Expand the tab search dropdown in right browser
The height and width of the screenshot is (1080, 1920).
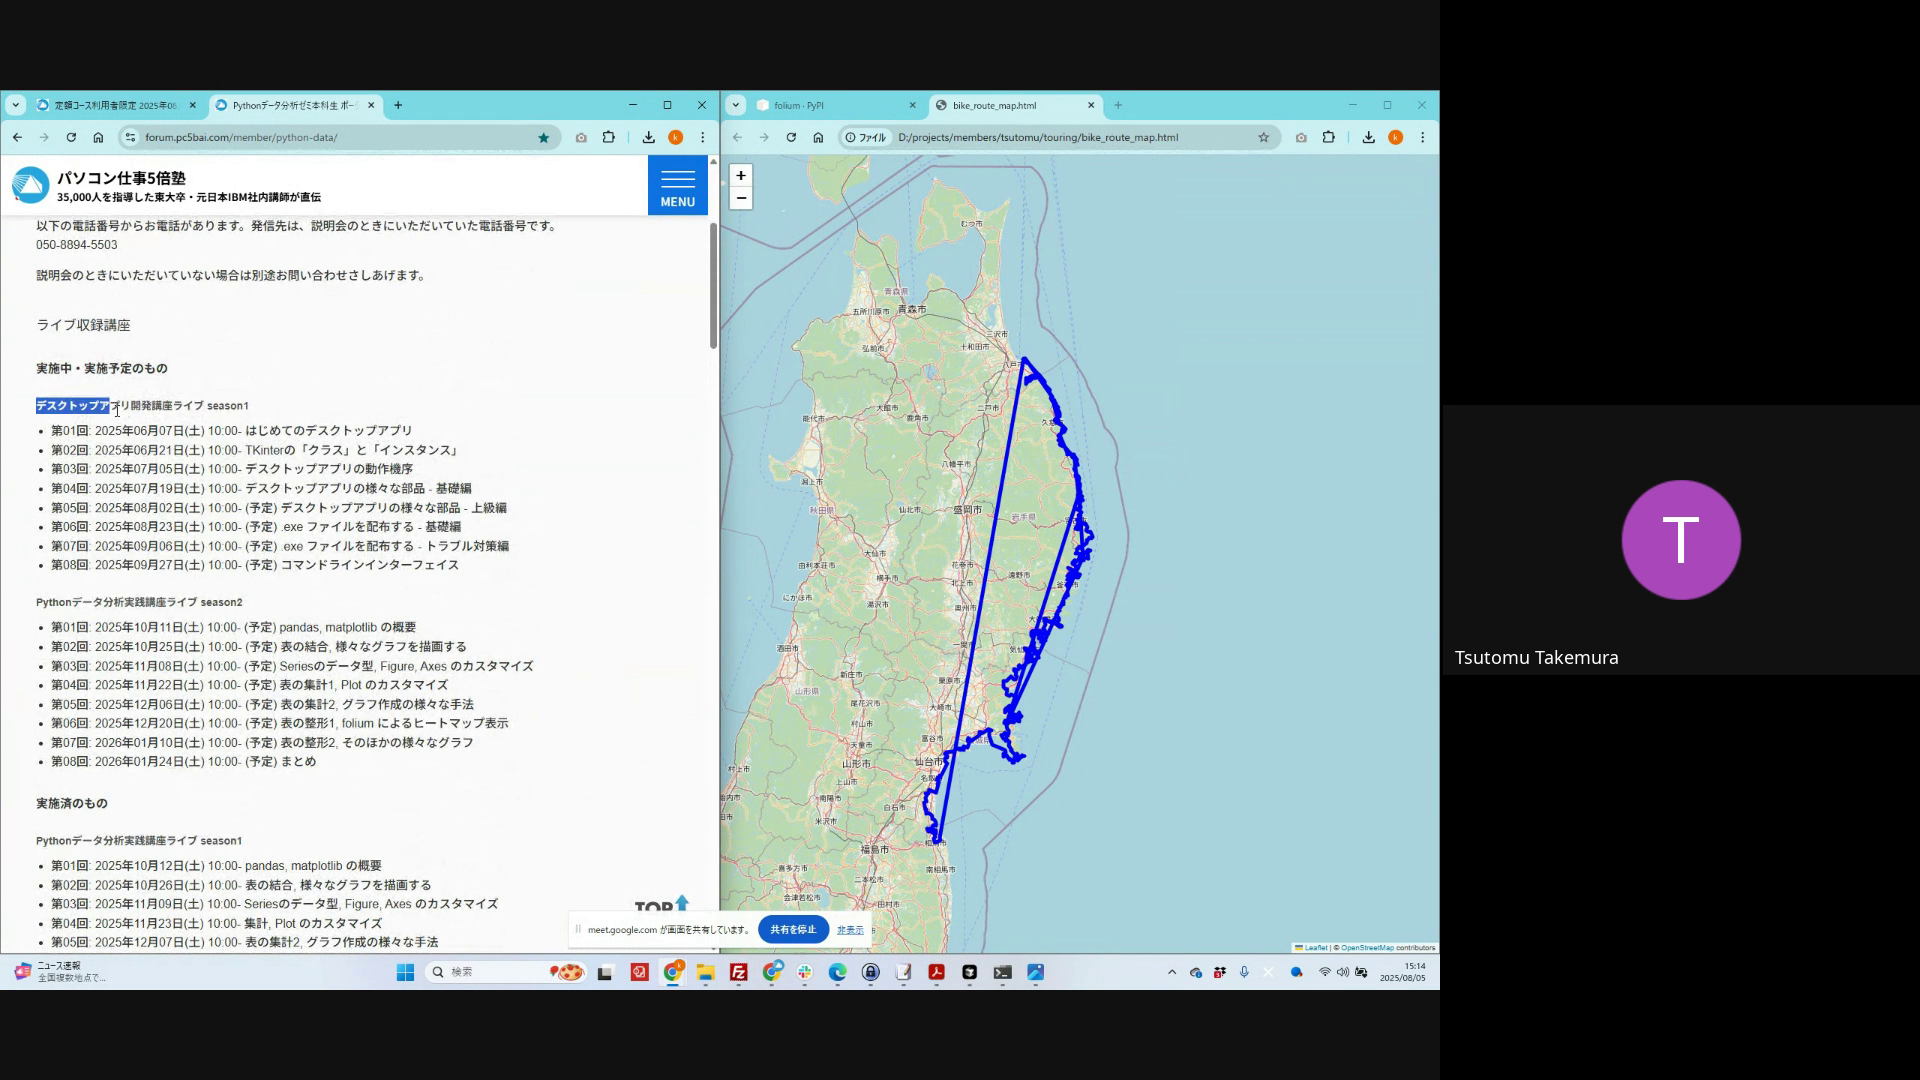click(x=736, y=105)
